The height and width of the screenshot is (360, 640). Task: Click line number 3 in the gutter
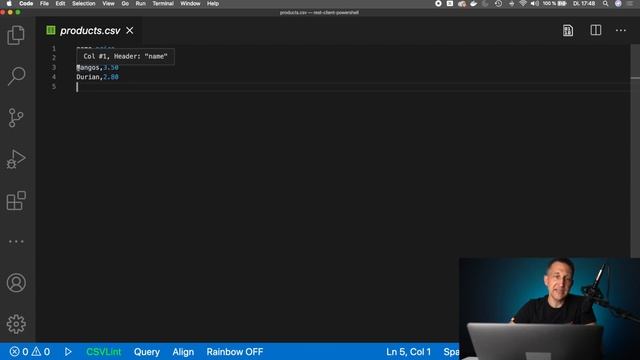pyautogui.click(x=54, y=67)
